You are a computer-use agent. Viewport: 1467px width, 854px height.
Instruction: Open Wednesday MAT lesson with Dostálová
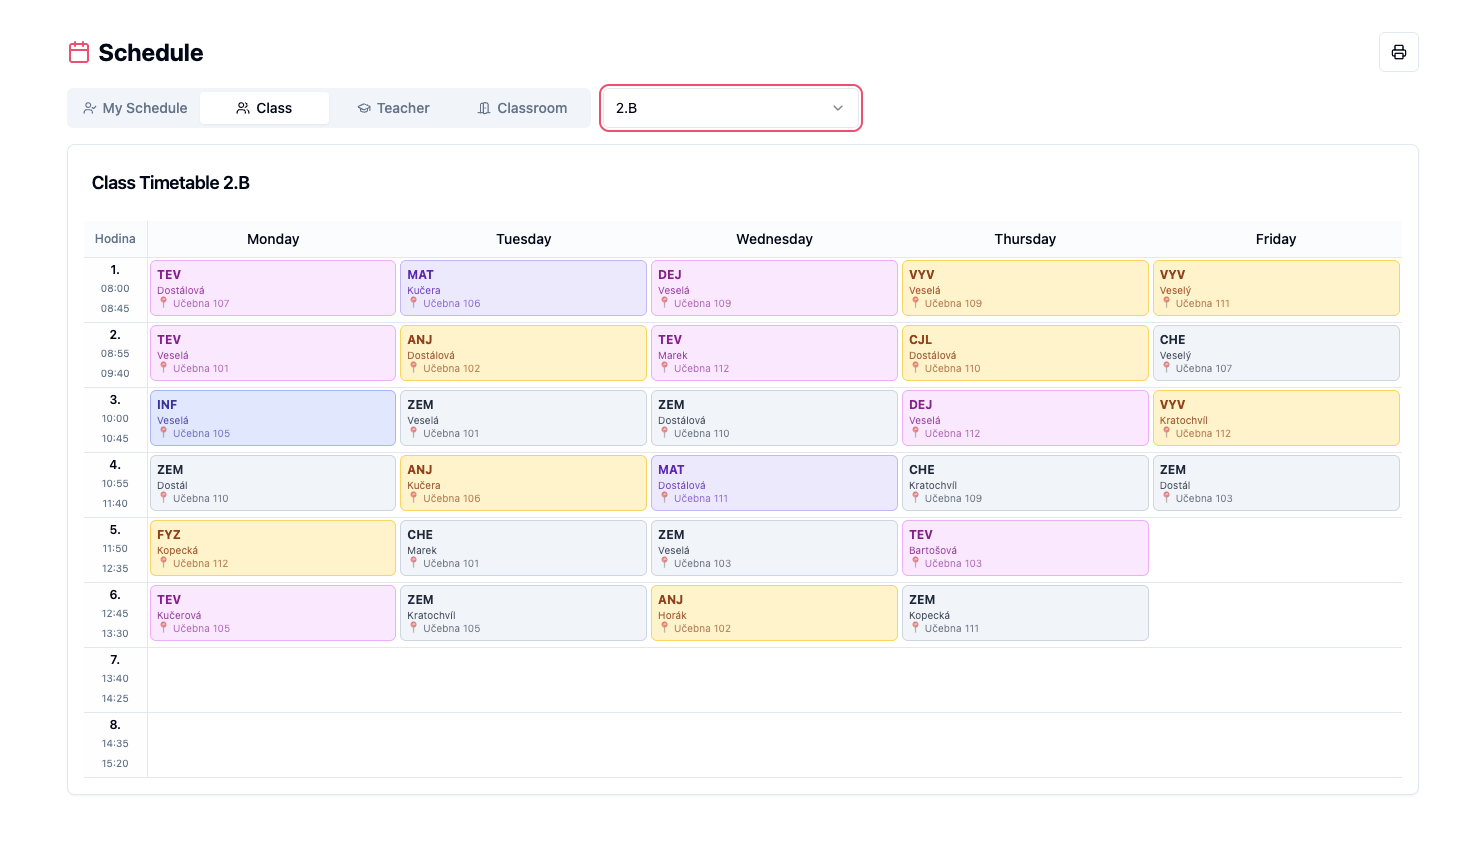click(774, 483)
